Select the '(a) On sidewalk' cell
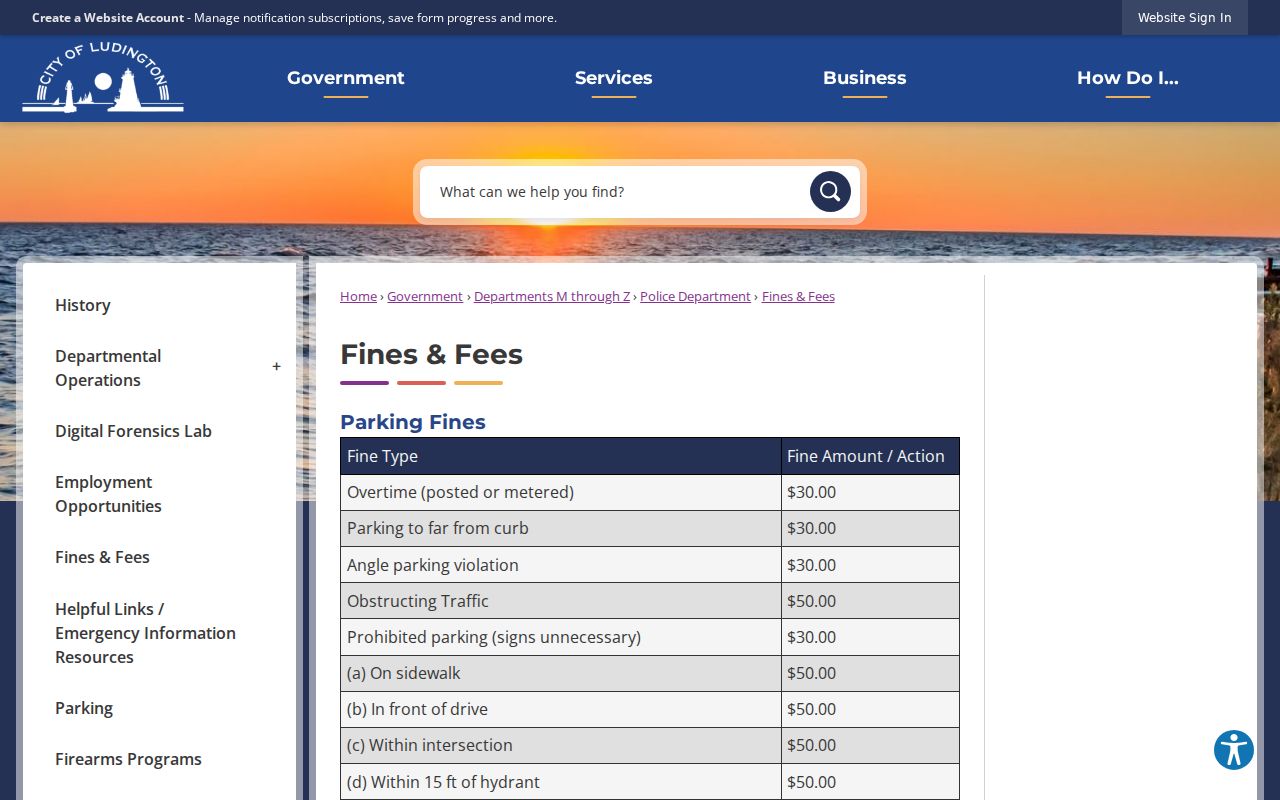1280x800 pixels. pos(561,673)
